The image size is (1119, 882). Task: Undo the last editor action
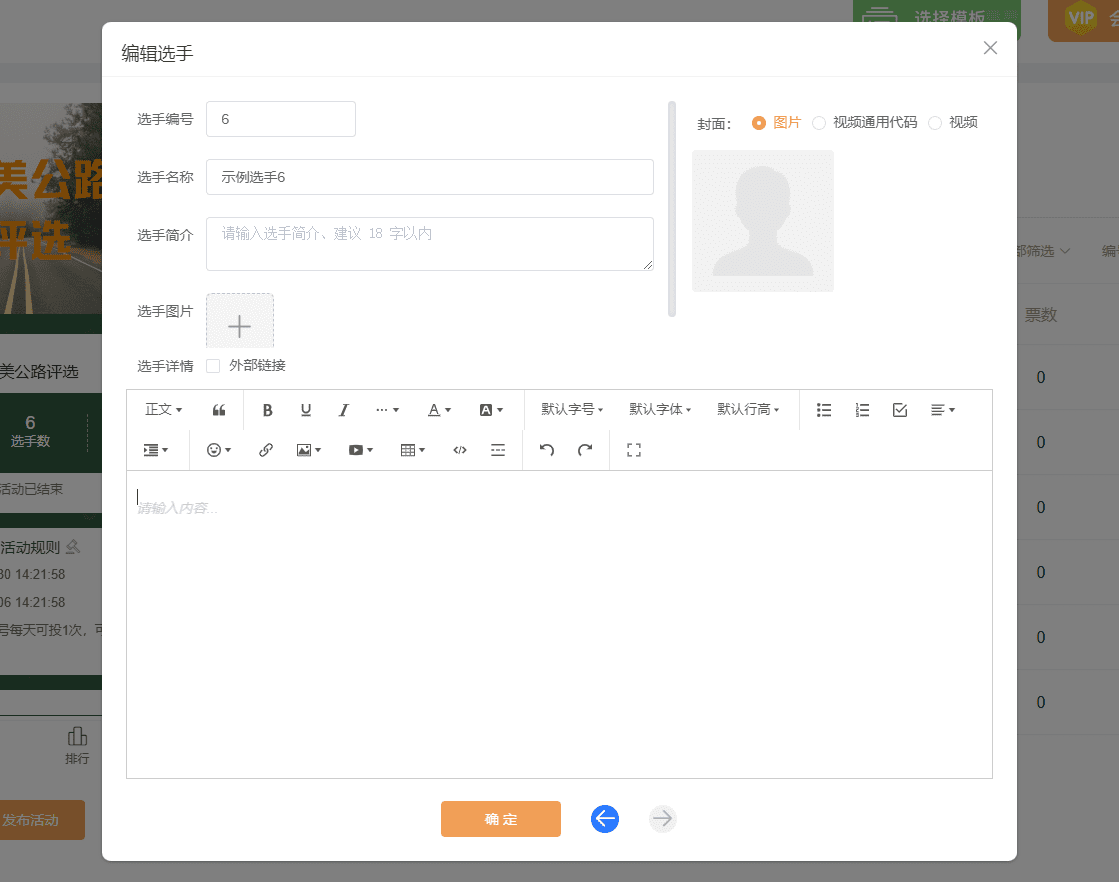click(x=546, y=449)
